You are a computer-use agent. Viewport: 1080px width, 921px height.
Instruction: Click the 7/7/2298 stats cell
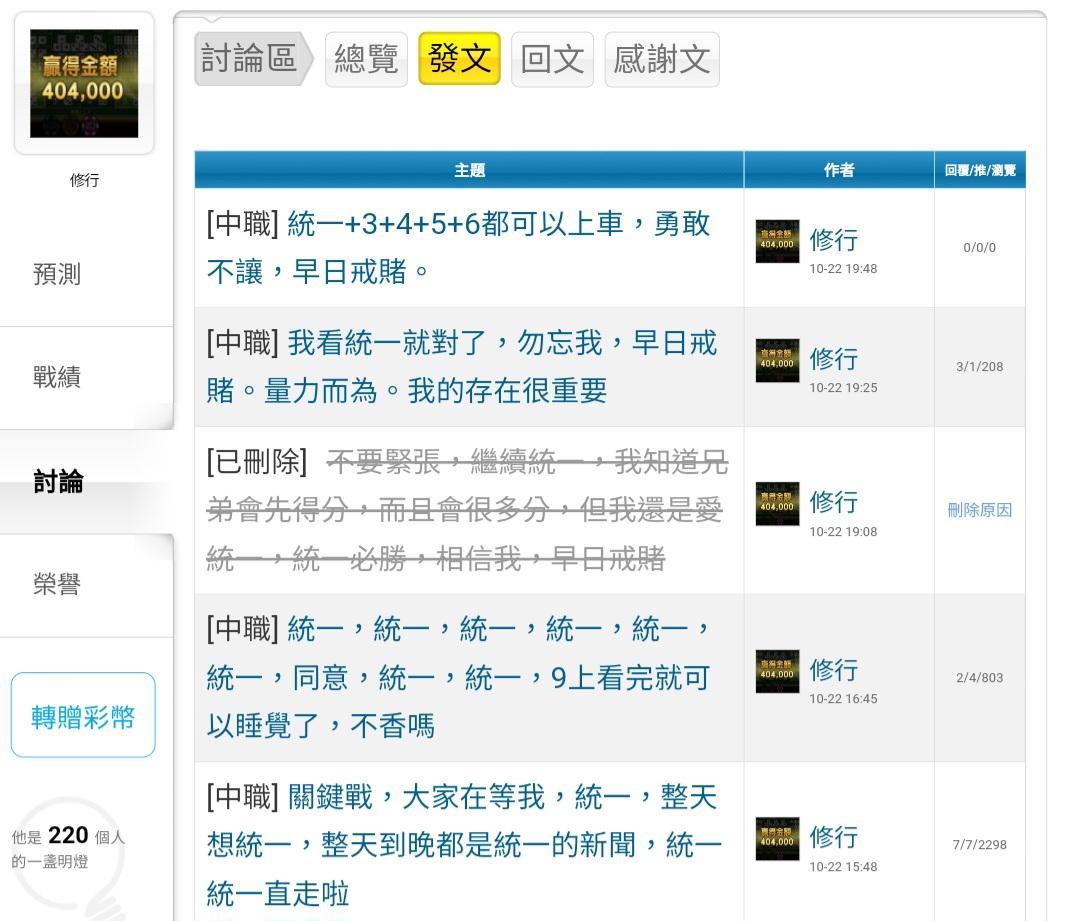pos(979,845)
